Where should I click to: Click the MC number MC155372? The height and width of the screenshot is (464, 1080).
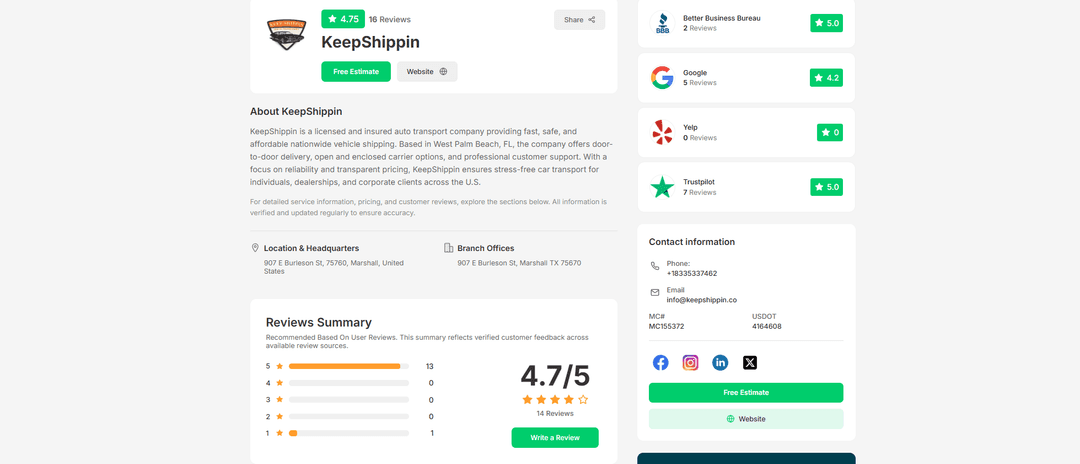coord(667,326)
